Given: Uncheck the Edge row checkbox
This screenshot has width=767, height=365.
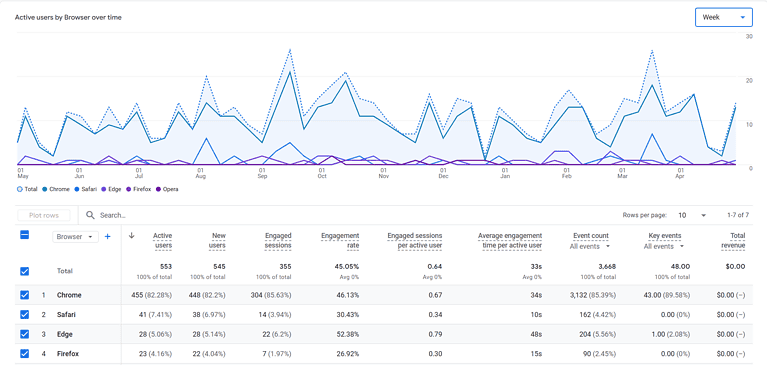Looking at the screenshot, I should coord(24,334).
